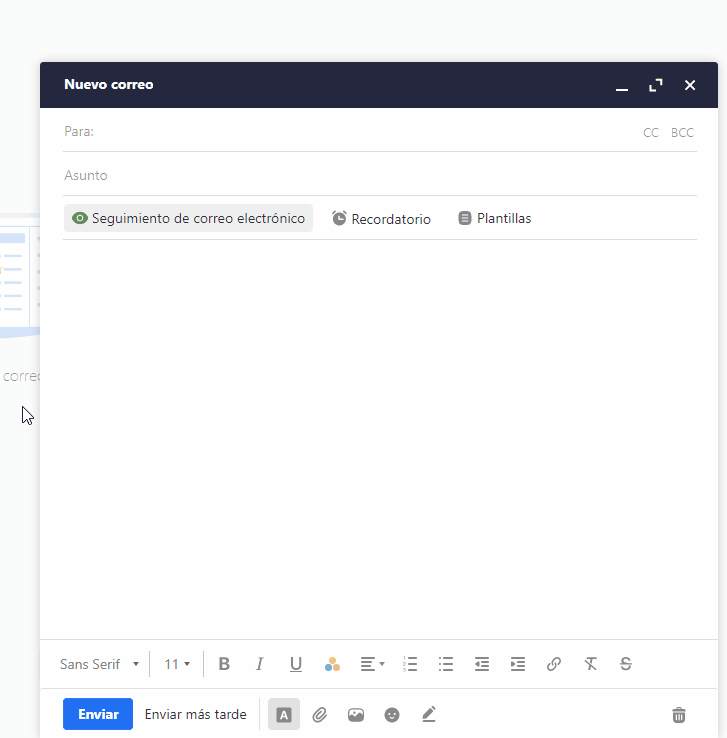Clear text formatting
The image size is (727, 738).
590,664
